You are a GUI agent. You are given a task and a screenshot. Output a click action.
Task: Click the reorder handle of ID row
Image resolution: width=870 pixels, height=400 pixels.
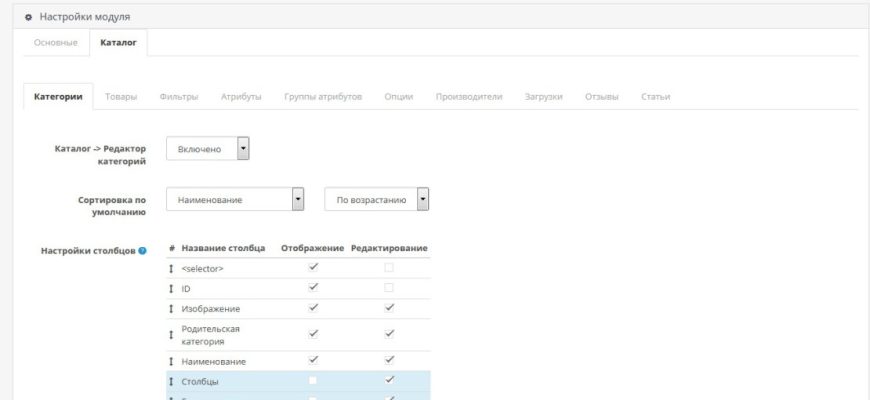pyautogui.click(x=171, y=288)
